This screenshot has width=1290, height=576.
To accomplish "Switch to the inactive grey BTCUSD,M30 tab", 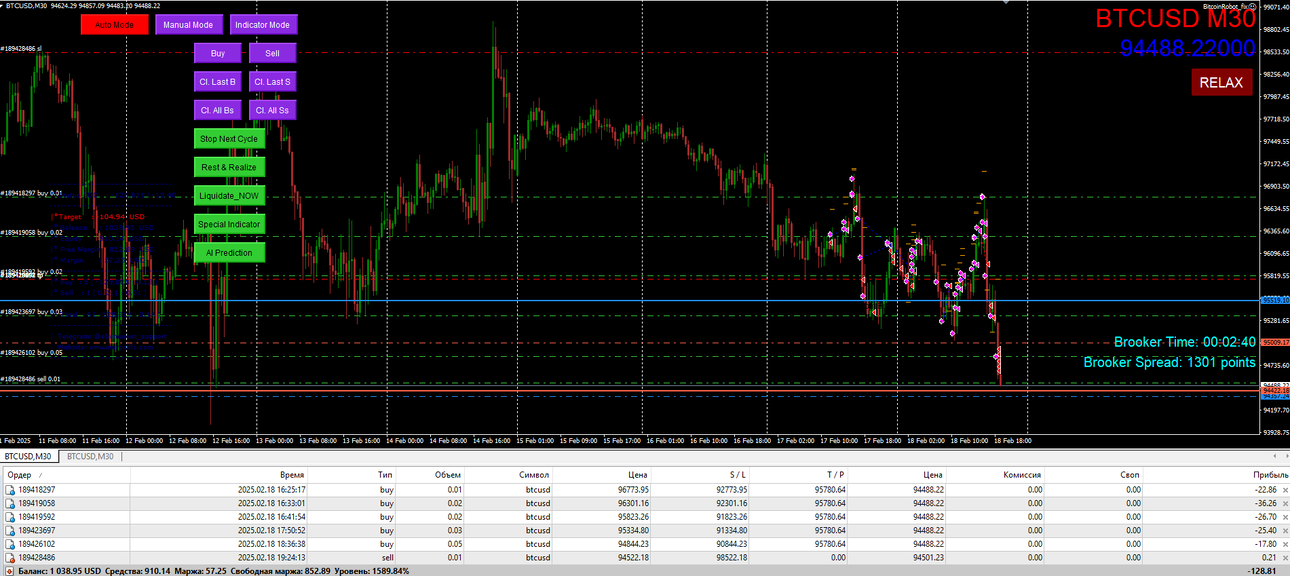I will [90, 456].
